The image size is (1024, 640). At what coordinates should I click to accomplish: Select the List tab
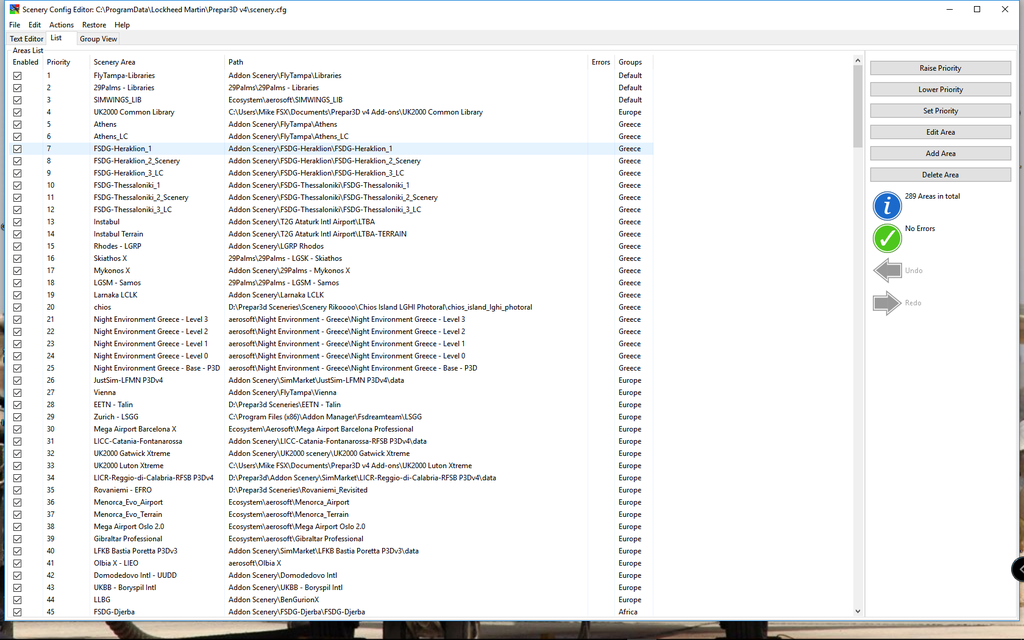pyautogui.click(x=56, y=38)
